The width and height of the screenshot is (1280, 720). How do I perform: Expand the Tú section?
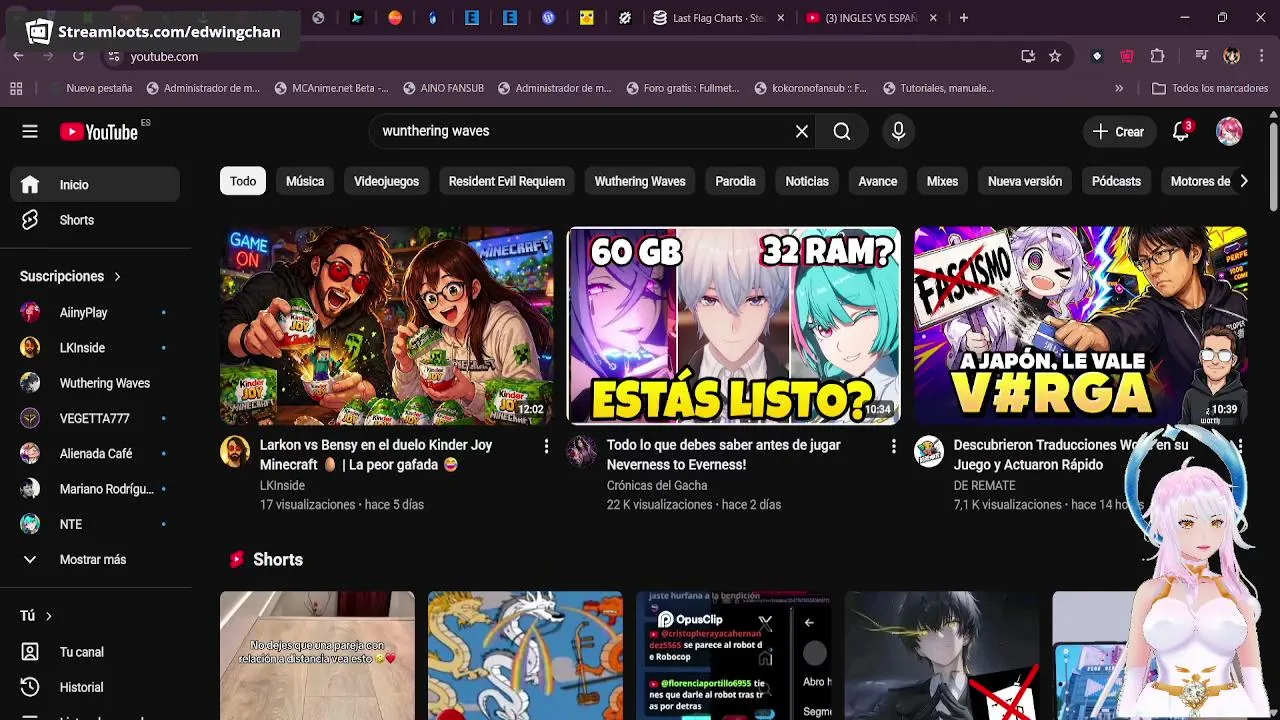pos(36,616)
